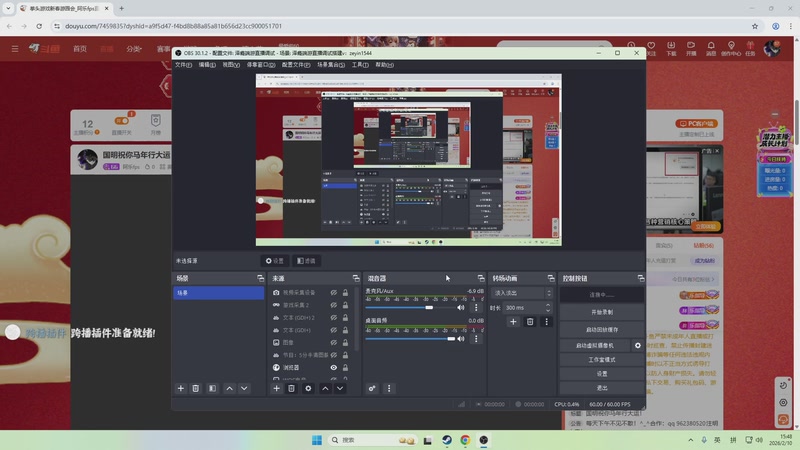Show the 文本 (GDI+) 2 source eye icon
Viewport: 800px width, 450px height.
[x=334, y=317]
